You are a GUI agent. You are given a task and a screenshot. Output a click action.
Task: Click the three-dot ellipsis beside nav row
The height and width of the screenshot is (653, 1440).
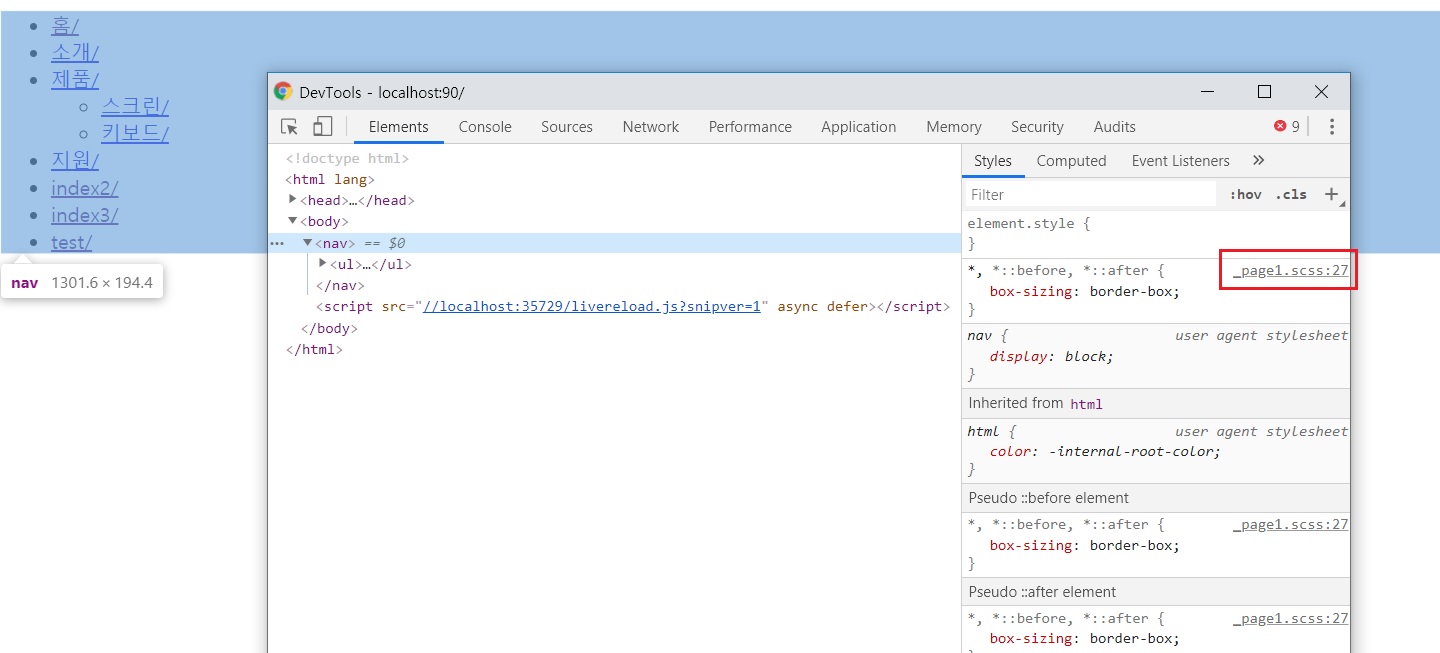coord(277,243)
